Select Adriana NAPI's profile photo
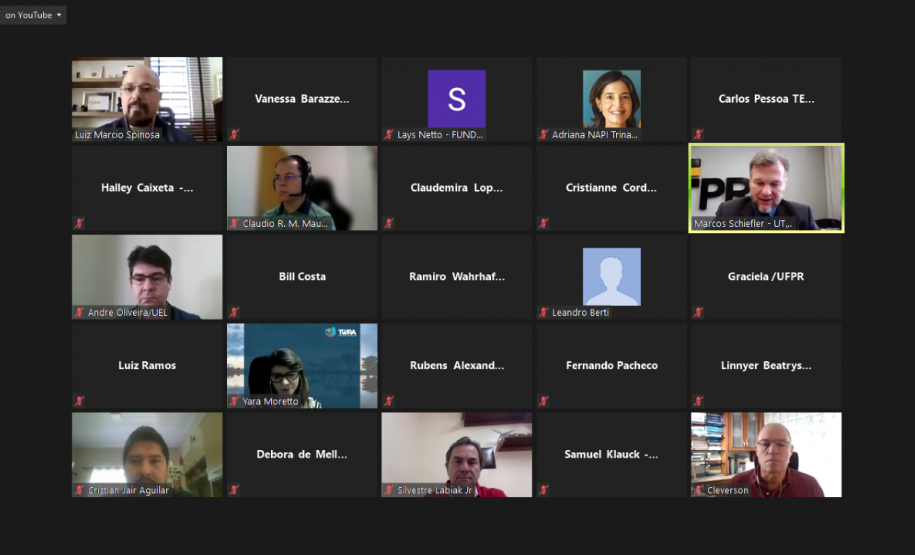This screenshot has height=555, width=915. click(611, 98)
